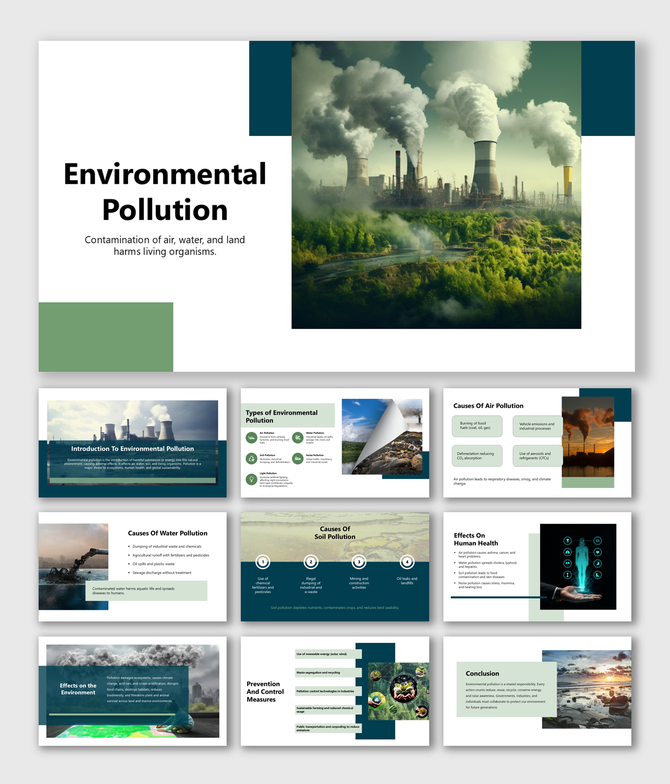Screen dimensions: 670x784
Task: Click the 'Prevention And Control Measures' heading
Action: pyautogui.click(x=265, y=692)
